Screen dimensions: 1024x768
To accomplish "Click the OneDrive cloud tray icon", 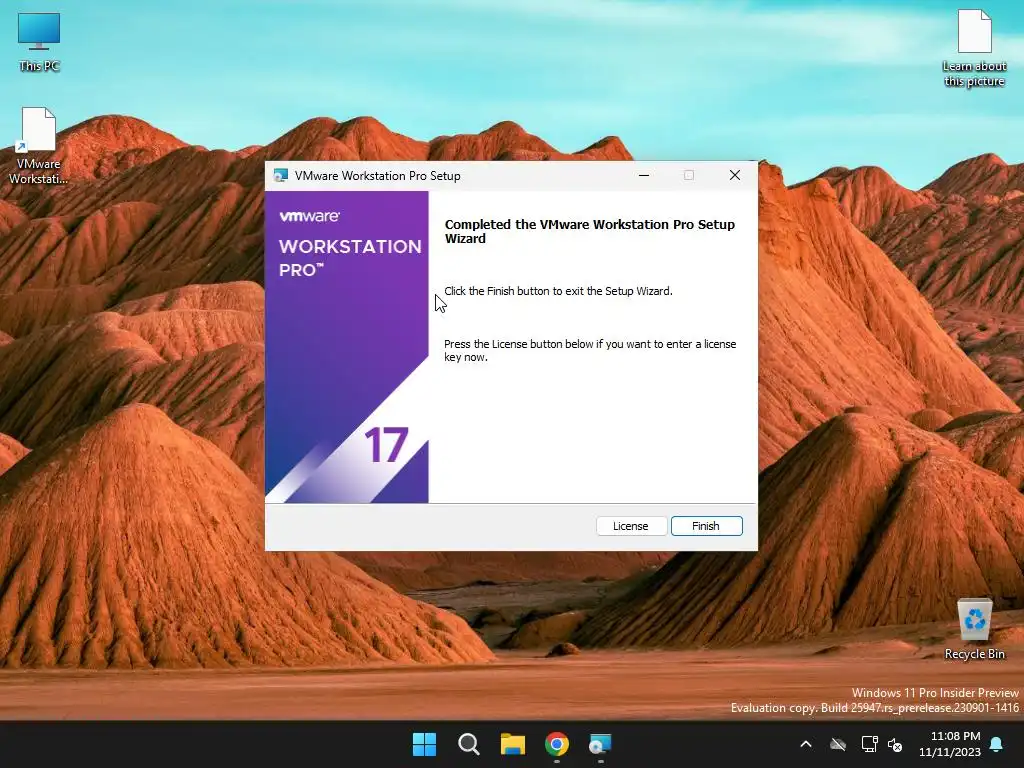I will 838,744.
